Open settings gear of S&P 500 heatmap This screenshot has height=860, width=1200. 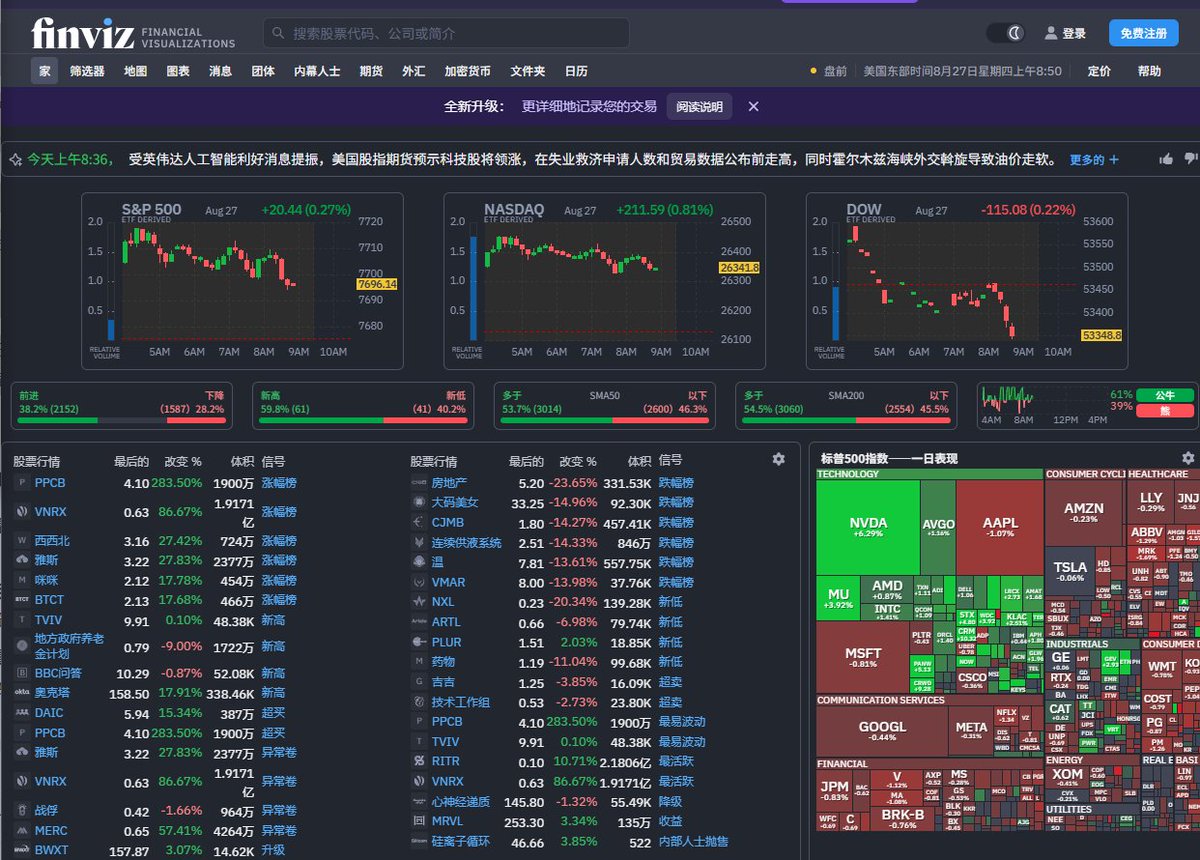coord(1188,458)
